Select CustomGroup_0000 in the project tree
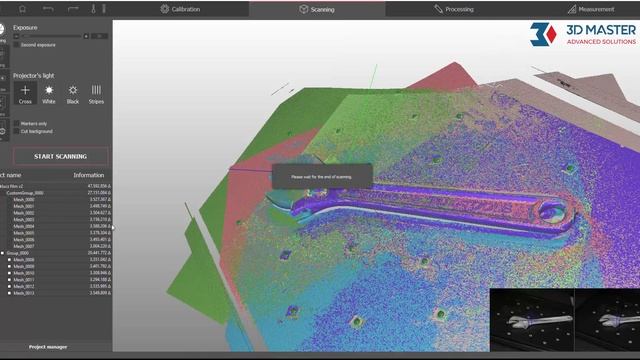640x360 pixels. click(x=25, y=193)
